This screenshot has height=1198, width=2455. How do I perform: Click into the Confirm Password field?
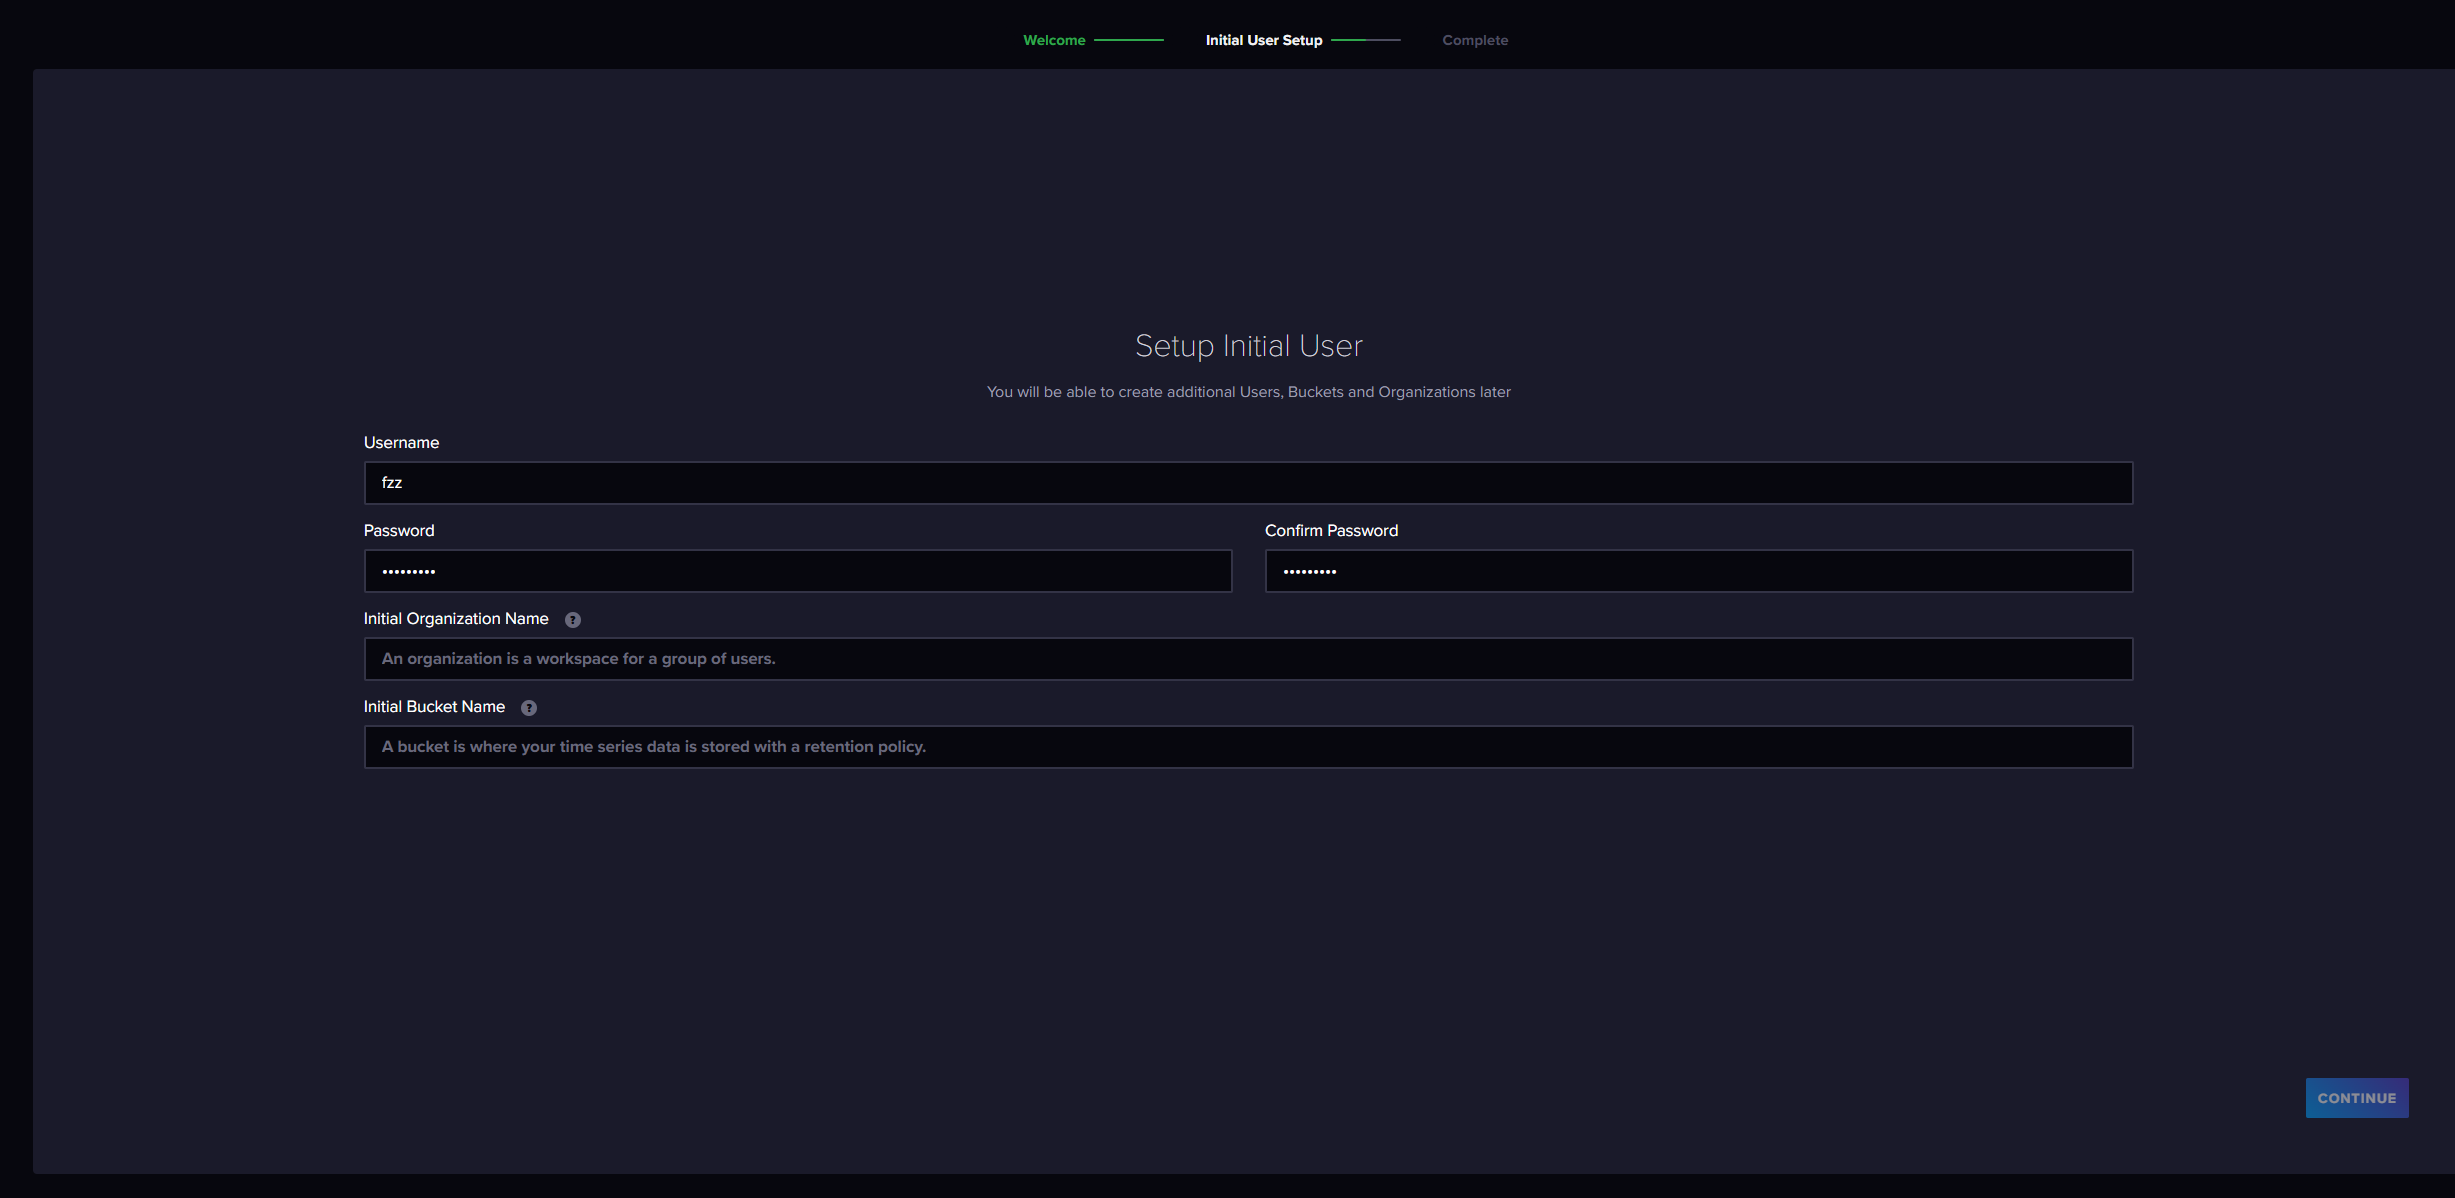[x=1698, y=571]
